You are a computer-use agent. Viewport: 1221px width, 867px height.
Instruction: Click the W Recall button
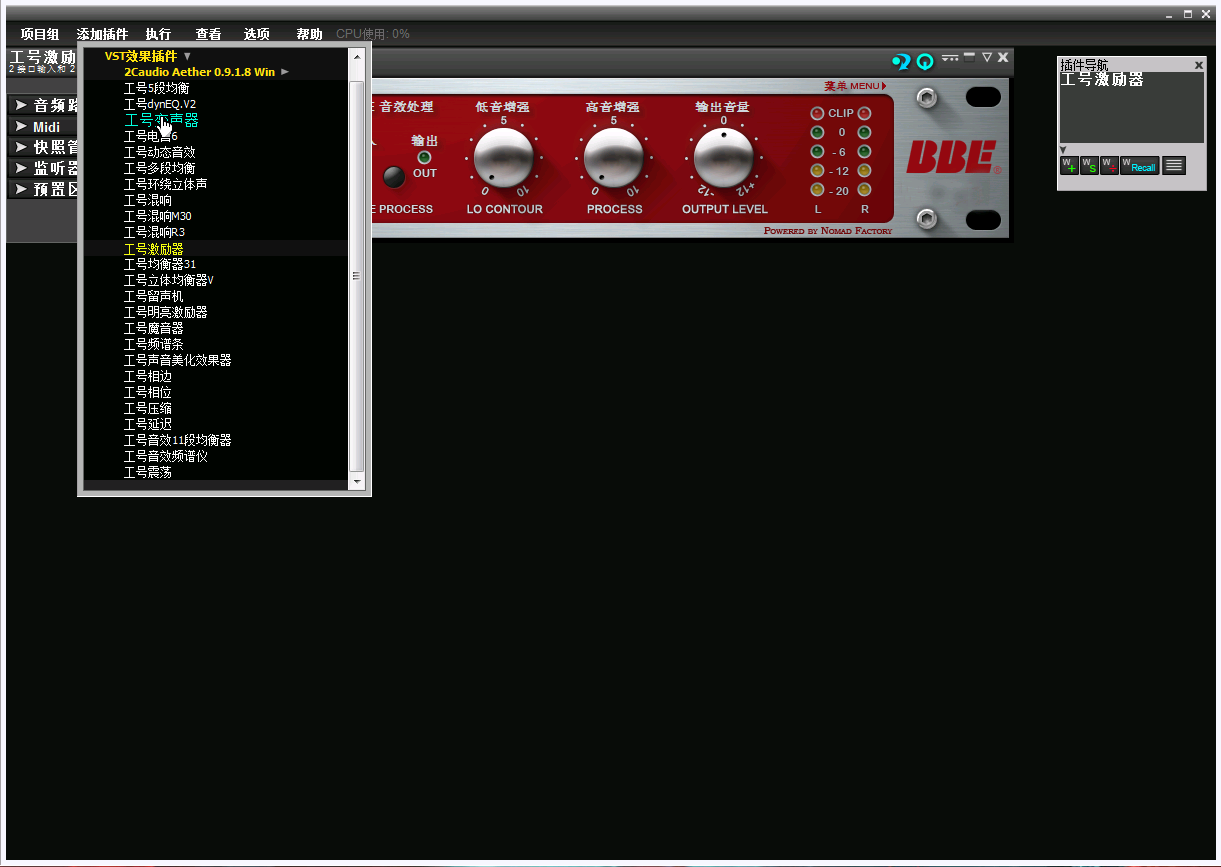tap(1139, 165)
